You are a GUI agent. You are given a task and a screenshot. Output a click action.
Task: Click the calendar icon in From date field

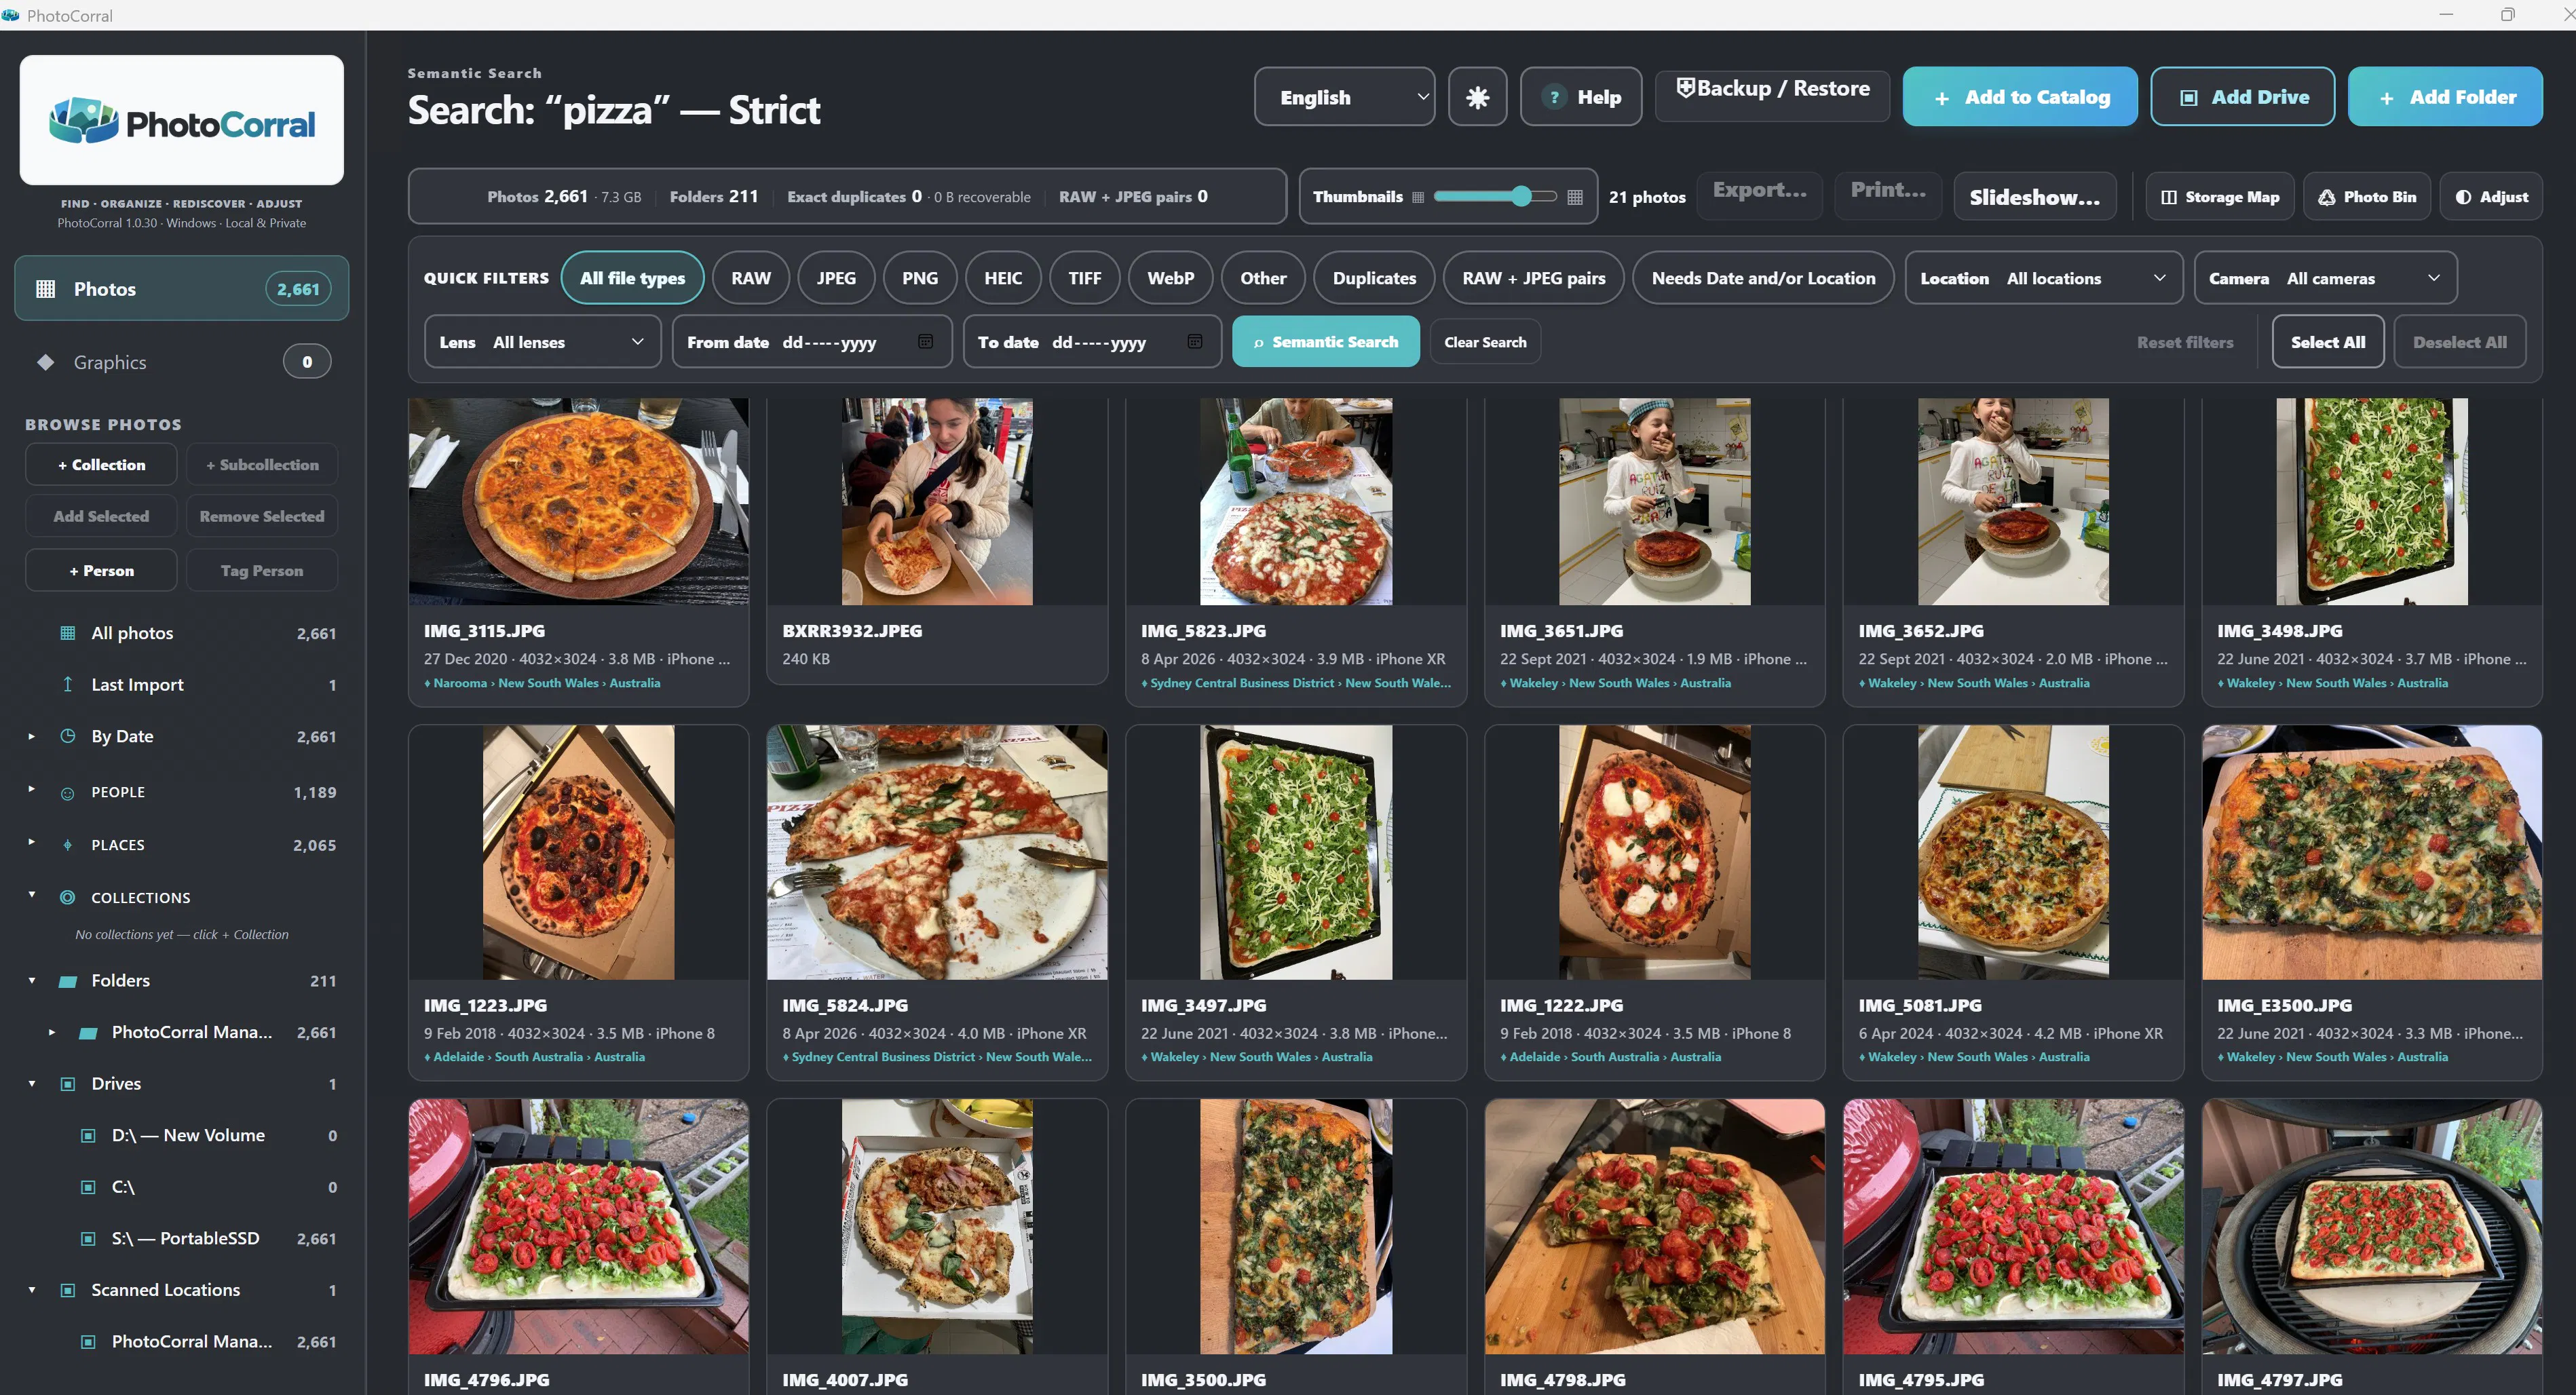click(926, 342)
